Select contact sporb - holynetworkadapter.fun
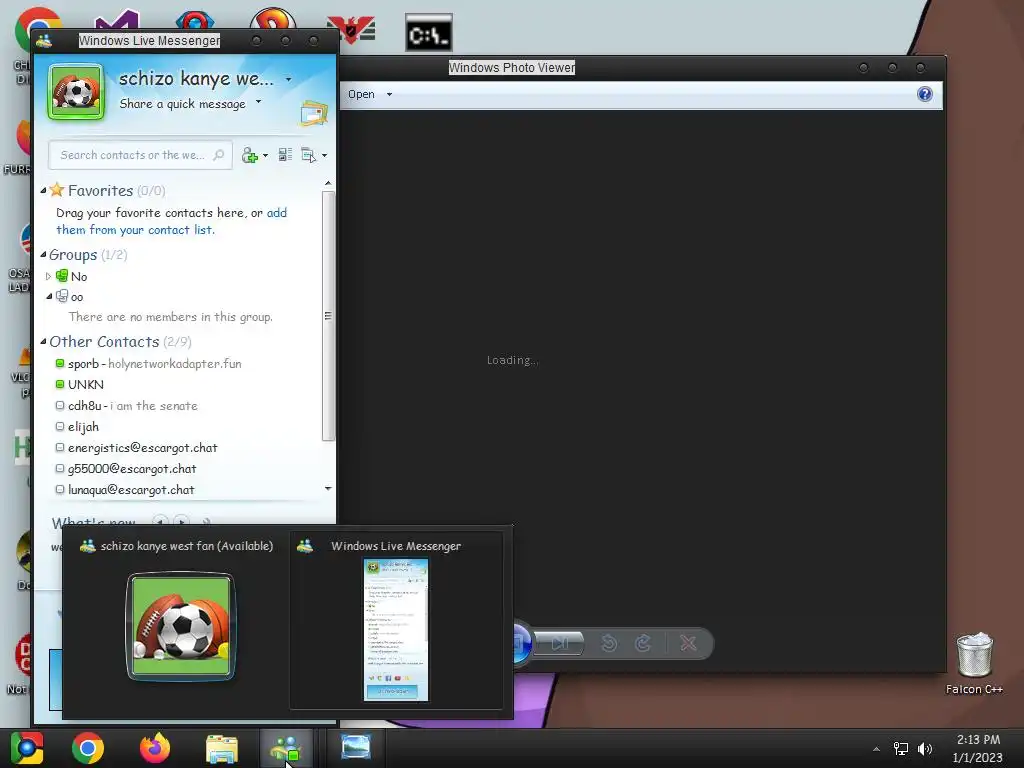Screen dimensions: 1024x768 (155, 363)
